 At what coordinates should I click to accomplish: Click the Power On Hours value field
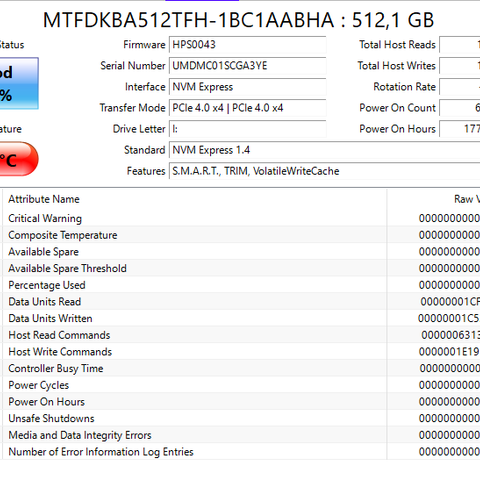(460, 129)
